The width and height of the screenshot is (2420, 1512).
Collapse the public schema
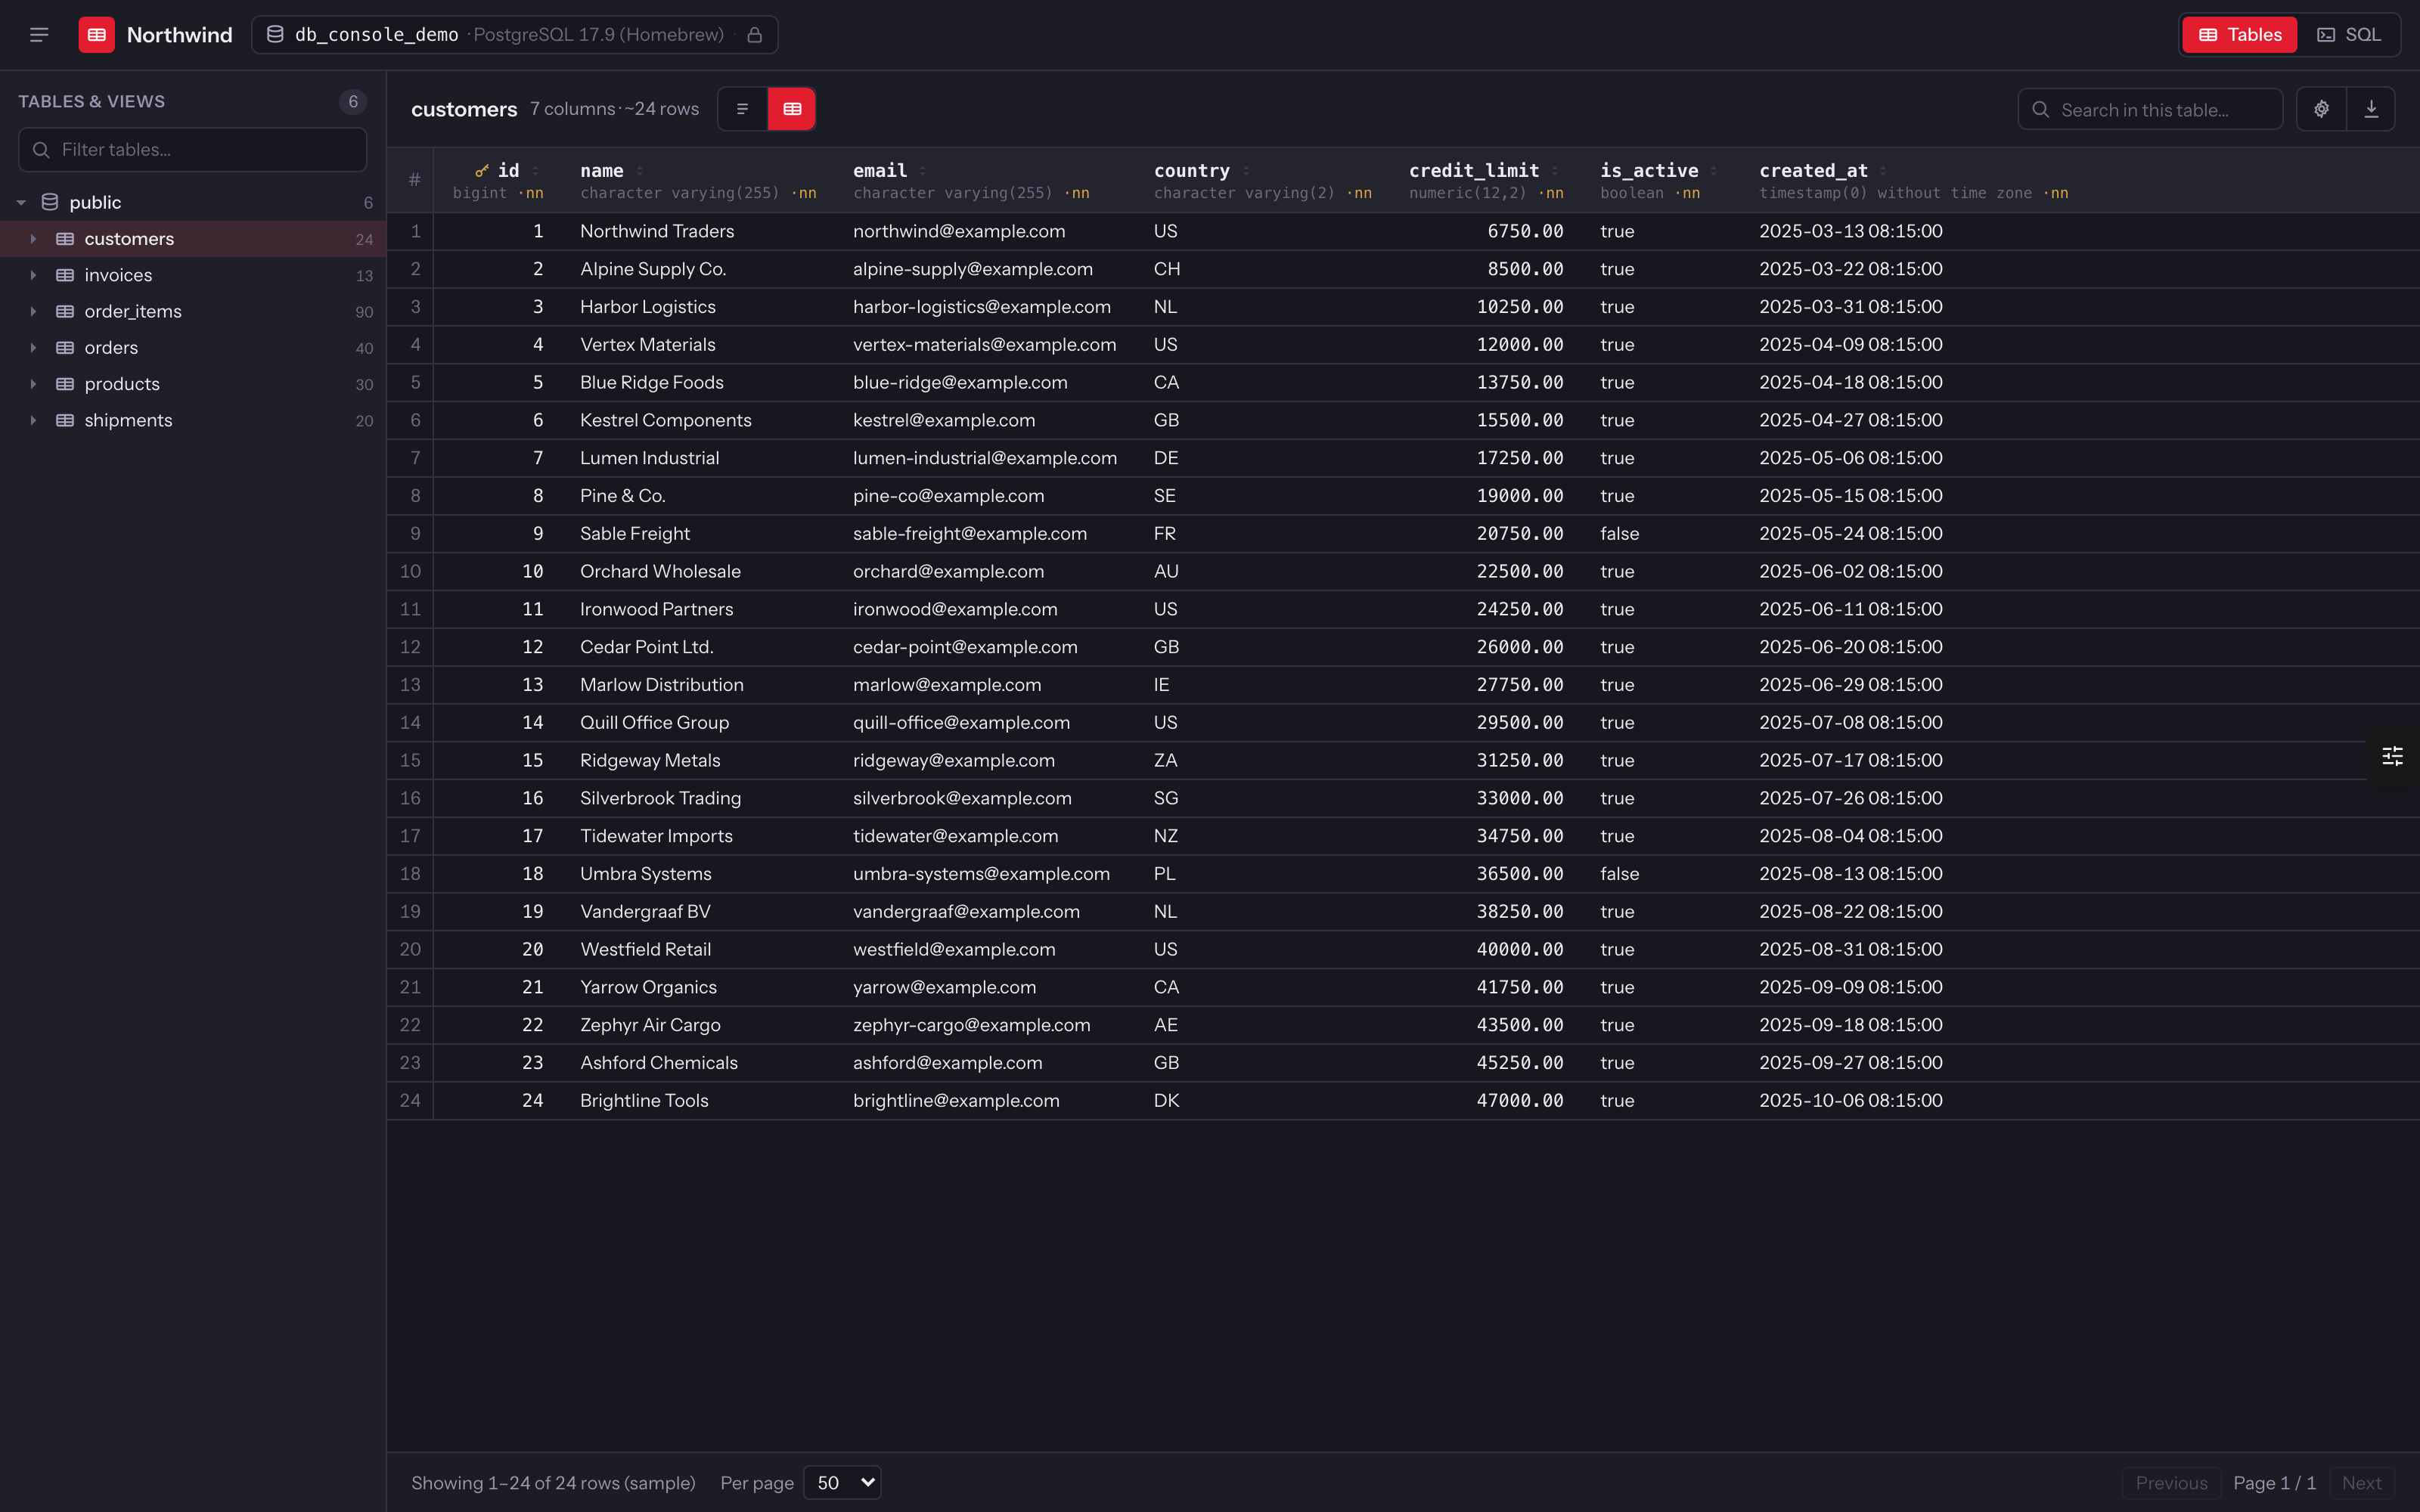click(x=21, y=203)
